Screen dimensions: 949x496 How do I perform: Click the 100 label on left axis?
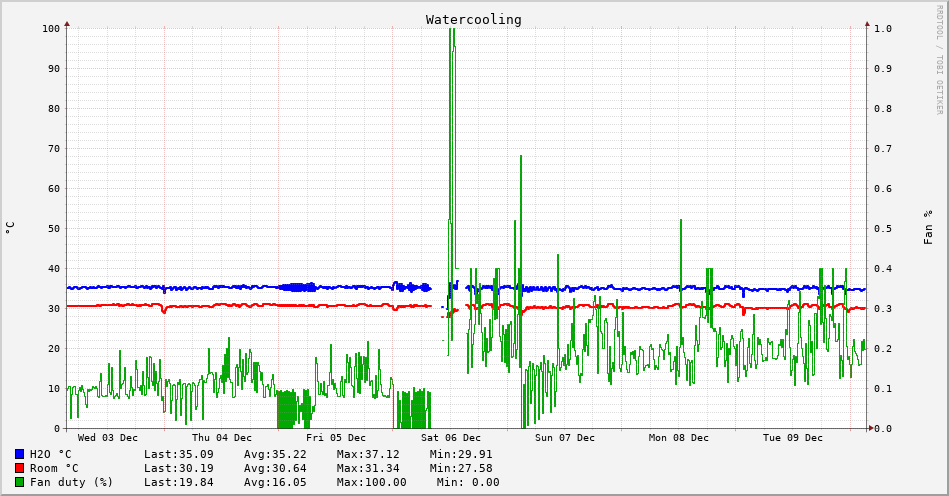coord(51,28)
